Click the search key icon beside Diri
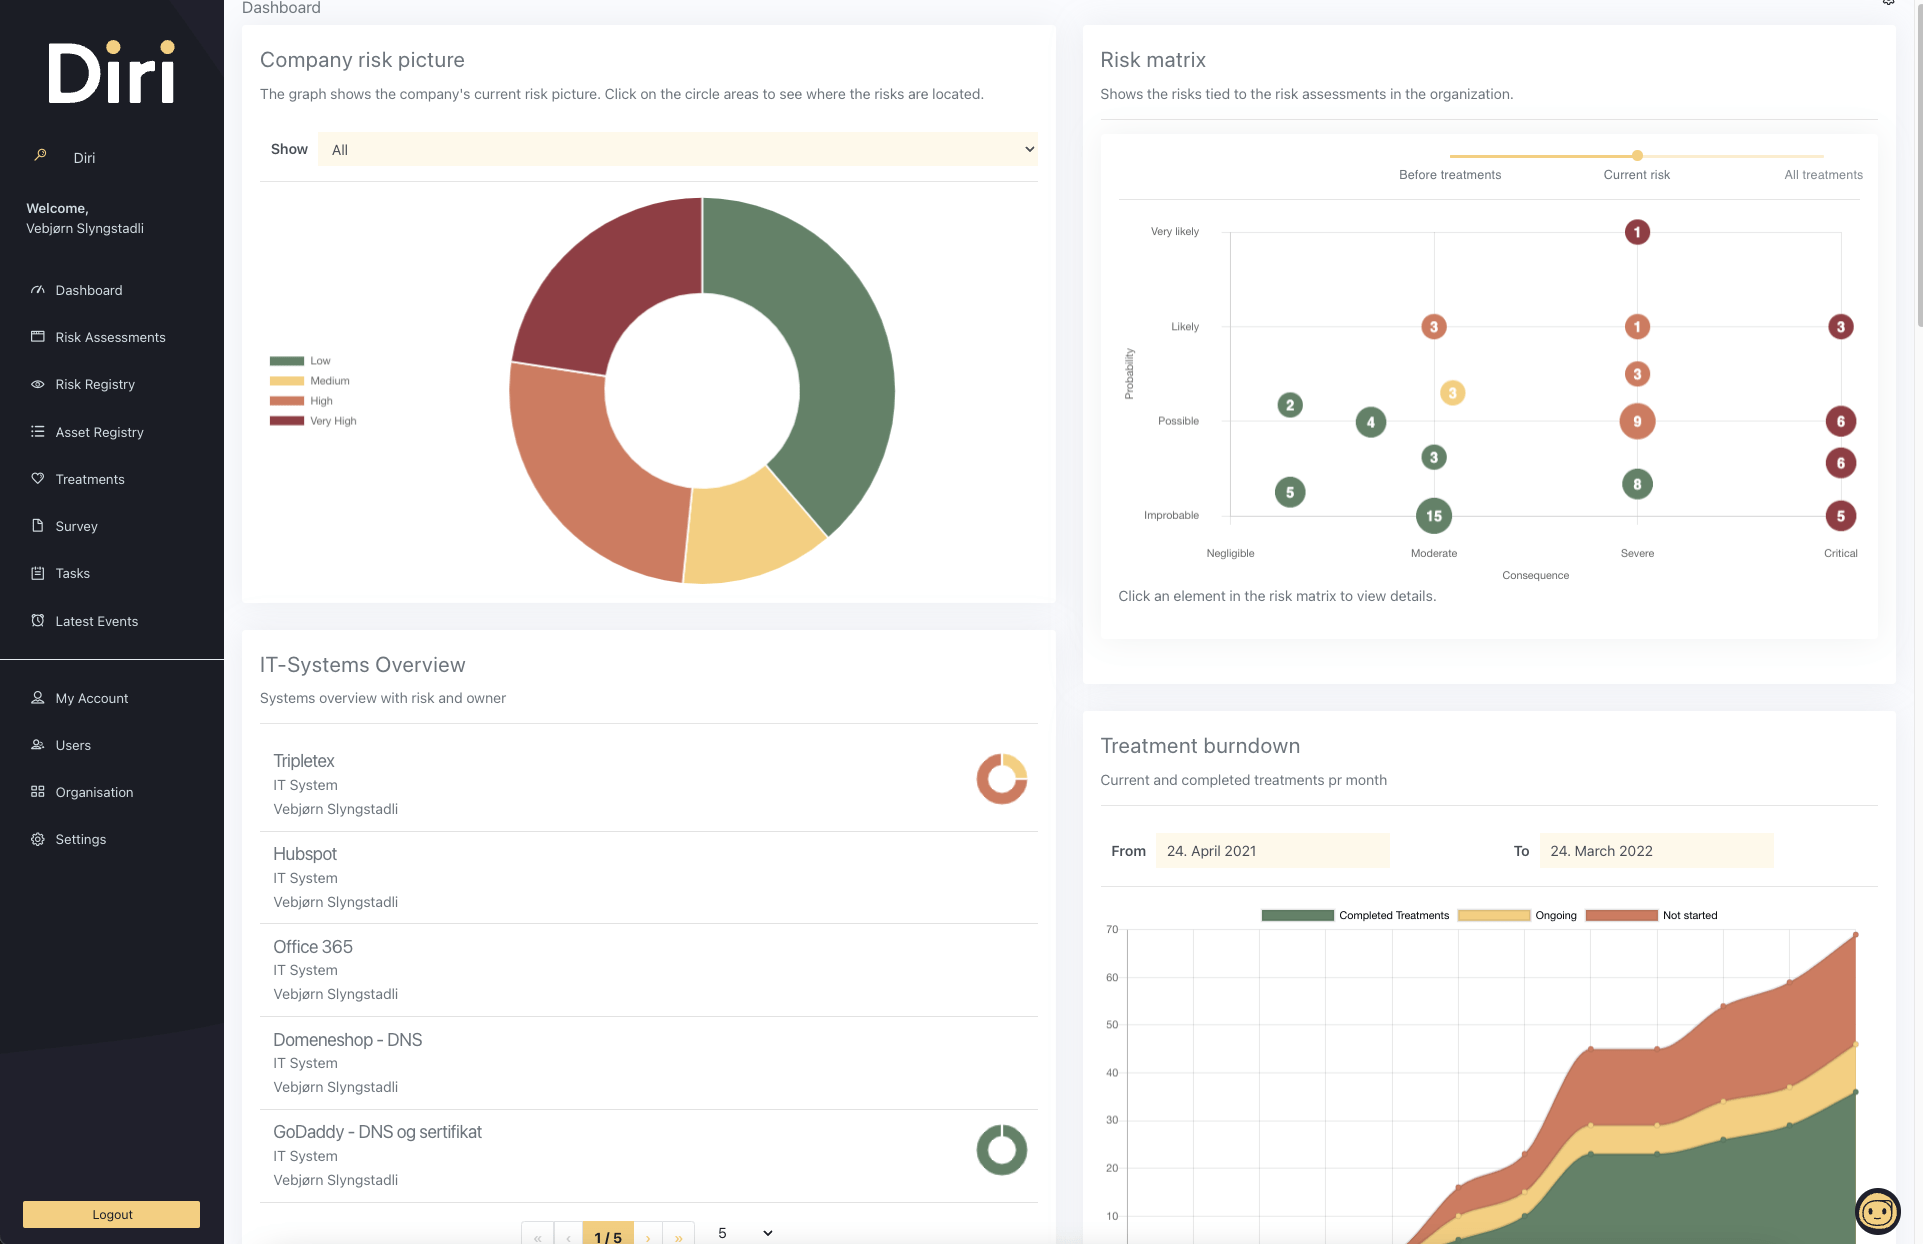Screen dimensions: 1923x1244 pos(41,156)
